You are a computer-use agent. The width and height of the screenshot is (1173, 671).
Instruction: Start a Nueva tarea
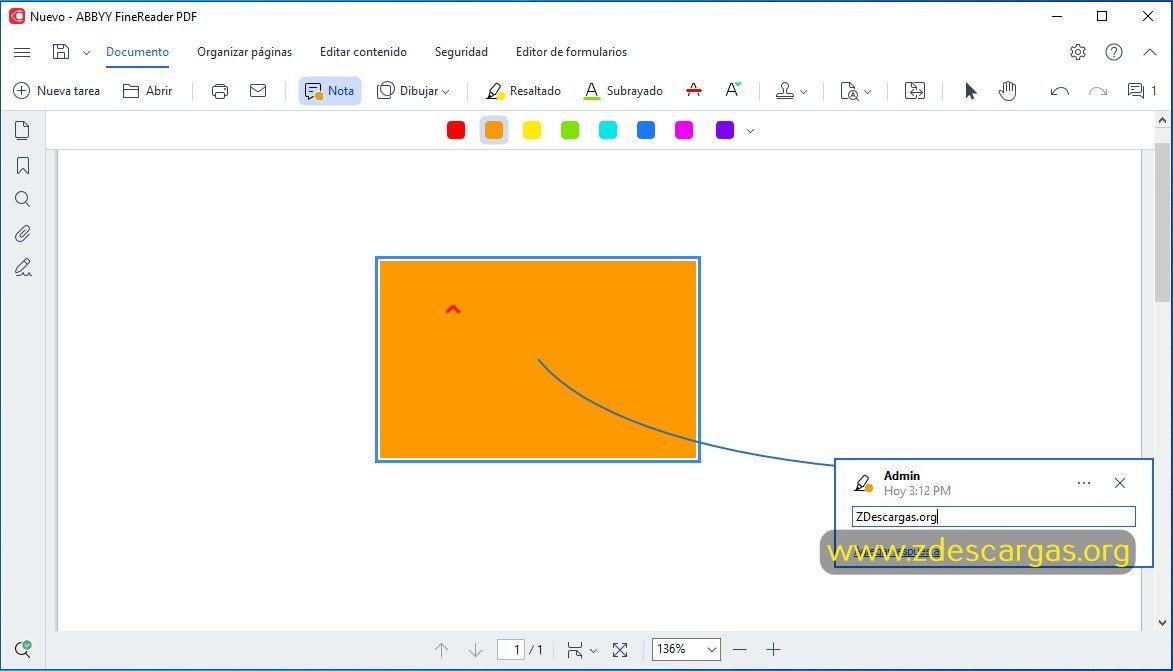pyautogui.click(x=57, y=91)
